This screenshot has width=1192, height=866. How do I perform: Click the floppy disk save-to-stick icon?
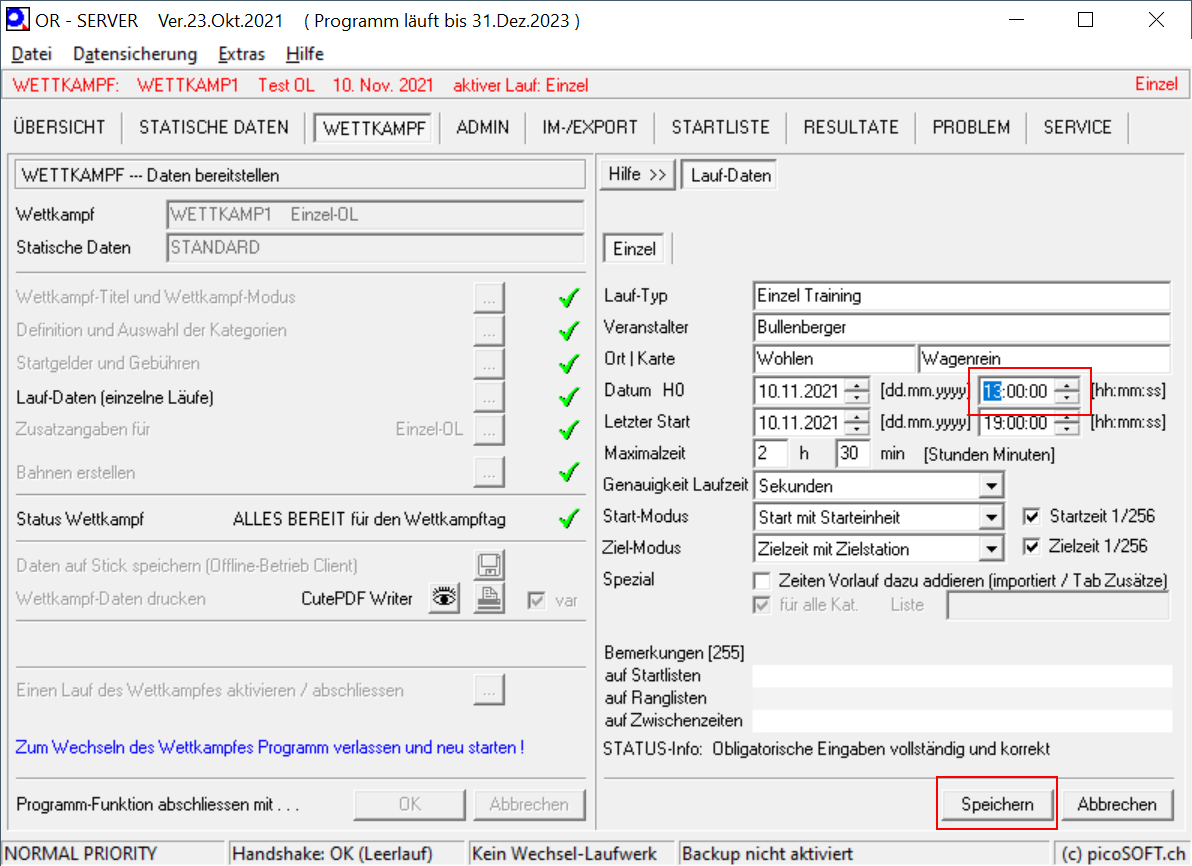[488, 566]
